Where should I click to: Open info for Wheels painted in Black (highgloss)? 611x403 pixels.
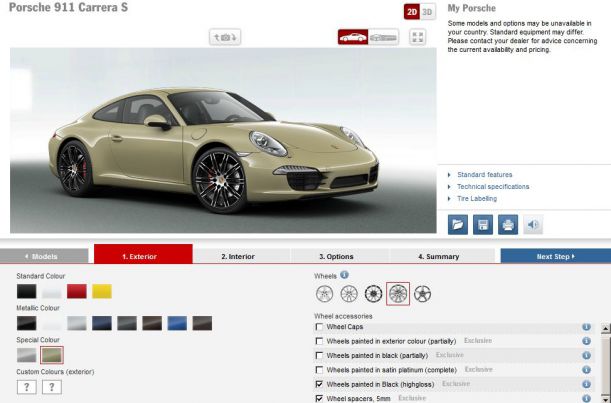tap(586, 384)
